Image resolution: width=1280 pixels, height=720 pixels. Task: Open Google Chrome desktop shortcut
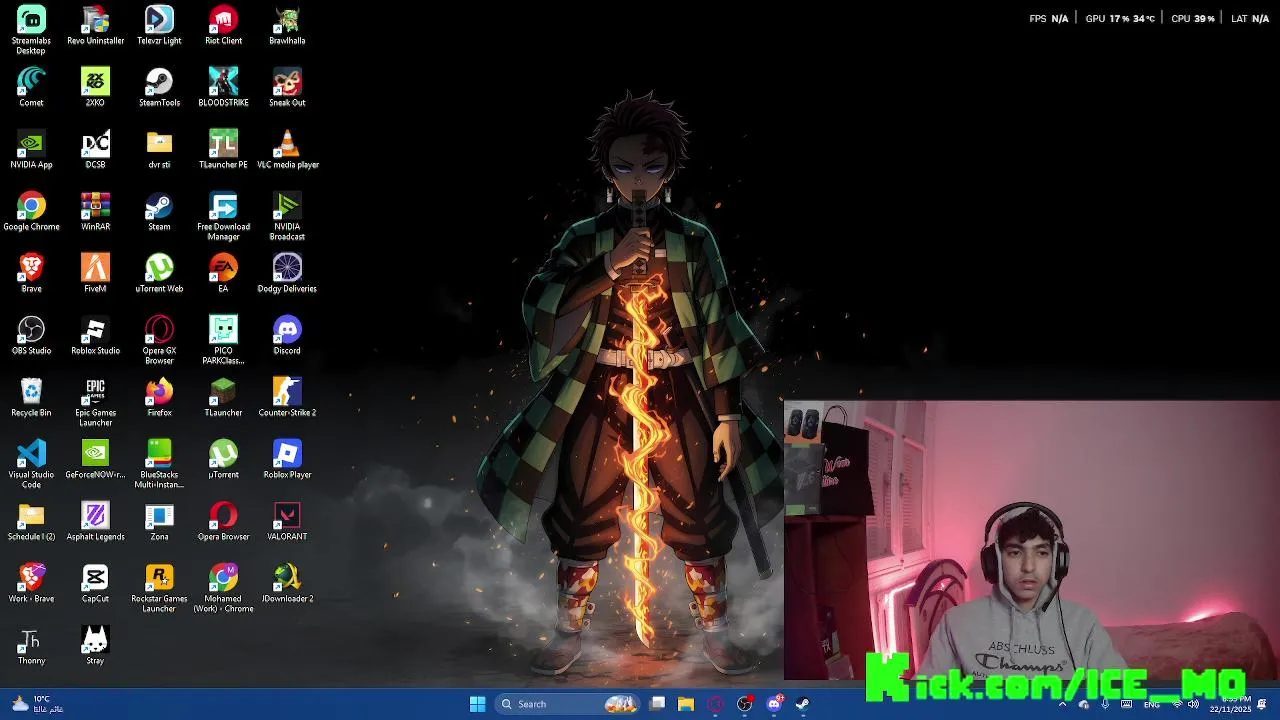point(31,212)
